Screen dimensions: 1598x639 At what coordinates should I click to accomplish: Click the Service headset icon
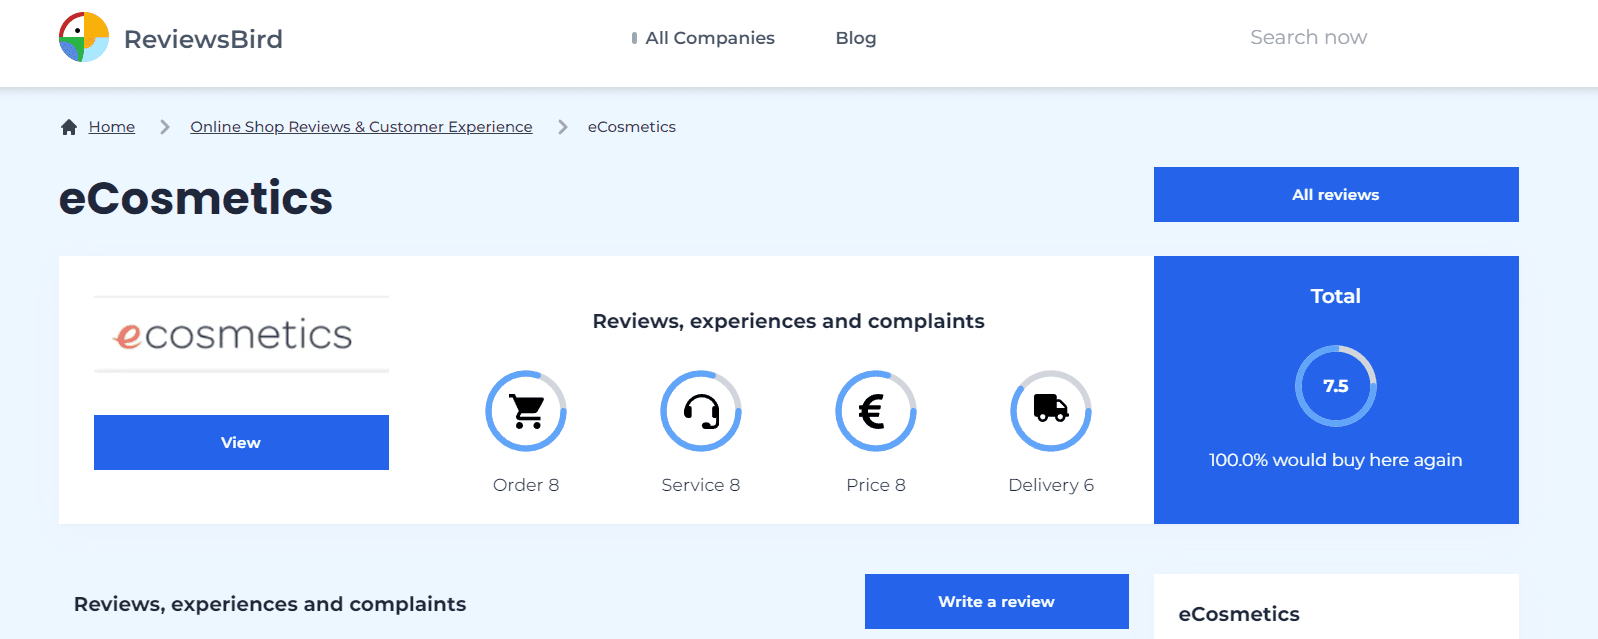701,411
